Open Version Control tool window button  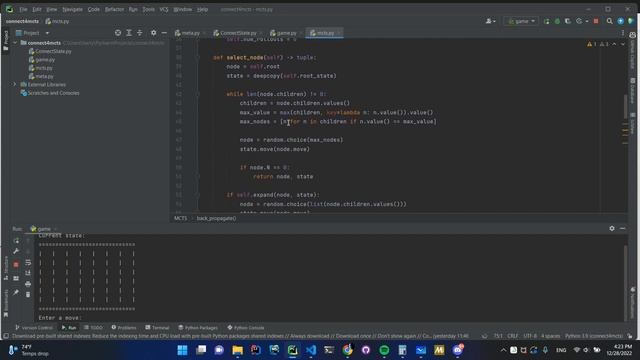(x=34, y=328)
